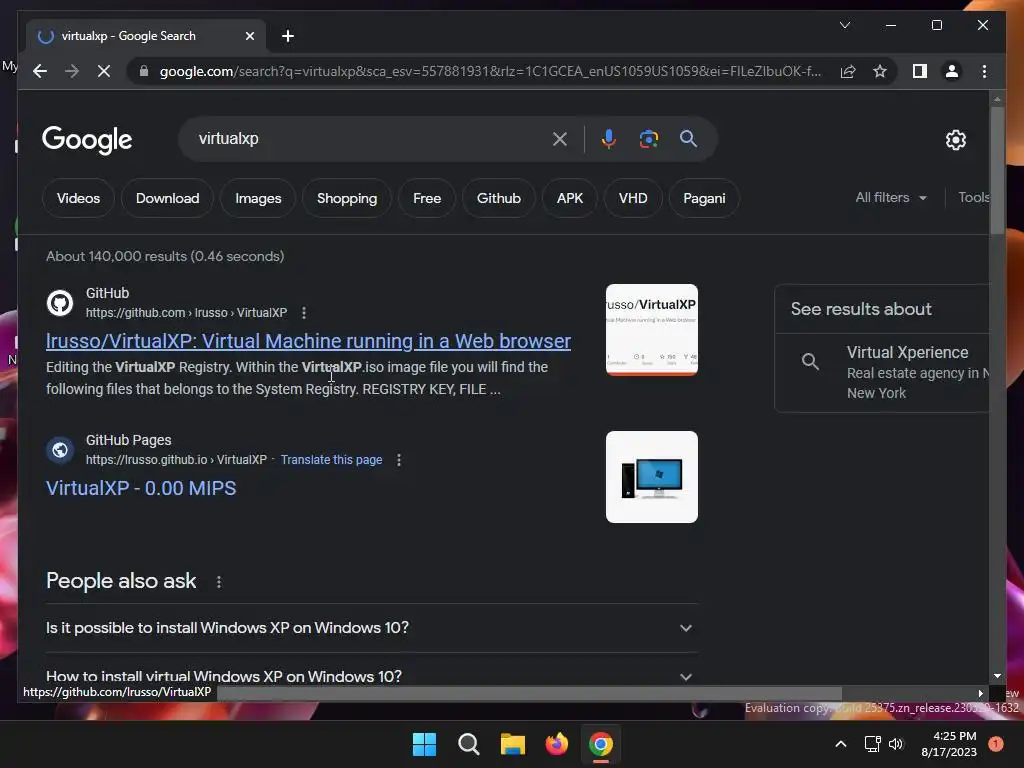
Task: Expand 'Is it possible to install Windows XP' question
Action: coord(372,628)
